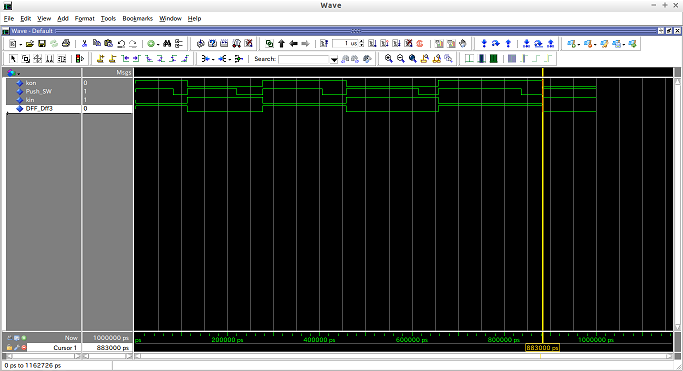Click the Save icon in toolbar

pos(42,44)
